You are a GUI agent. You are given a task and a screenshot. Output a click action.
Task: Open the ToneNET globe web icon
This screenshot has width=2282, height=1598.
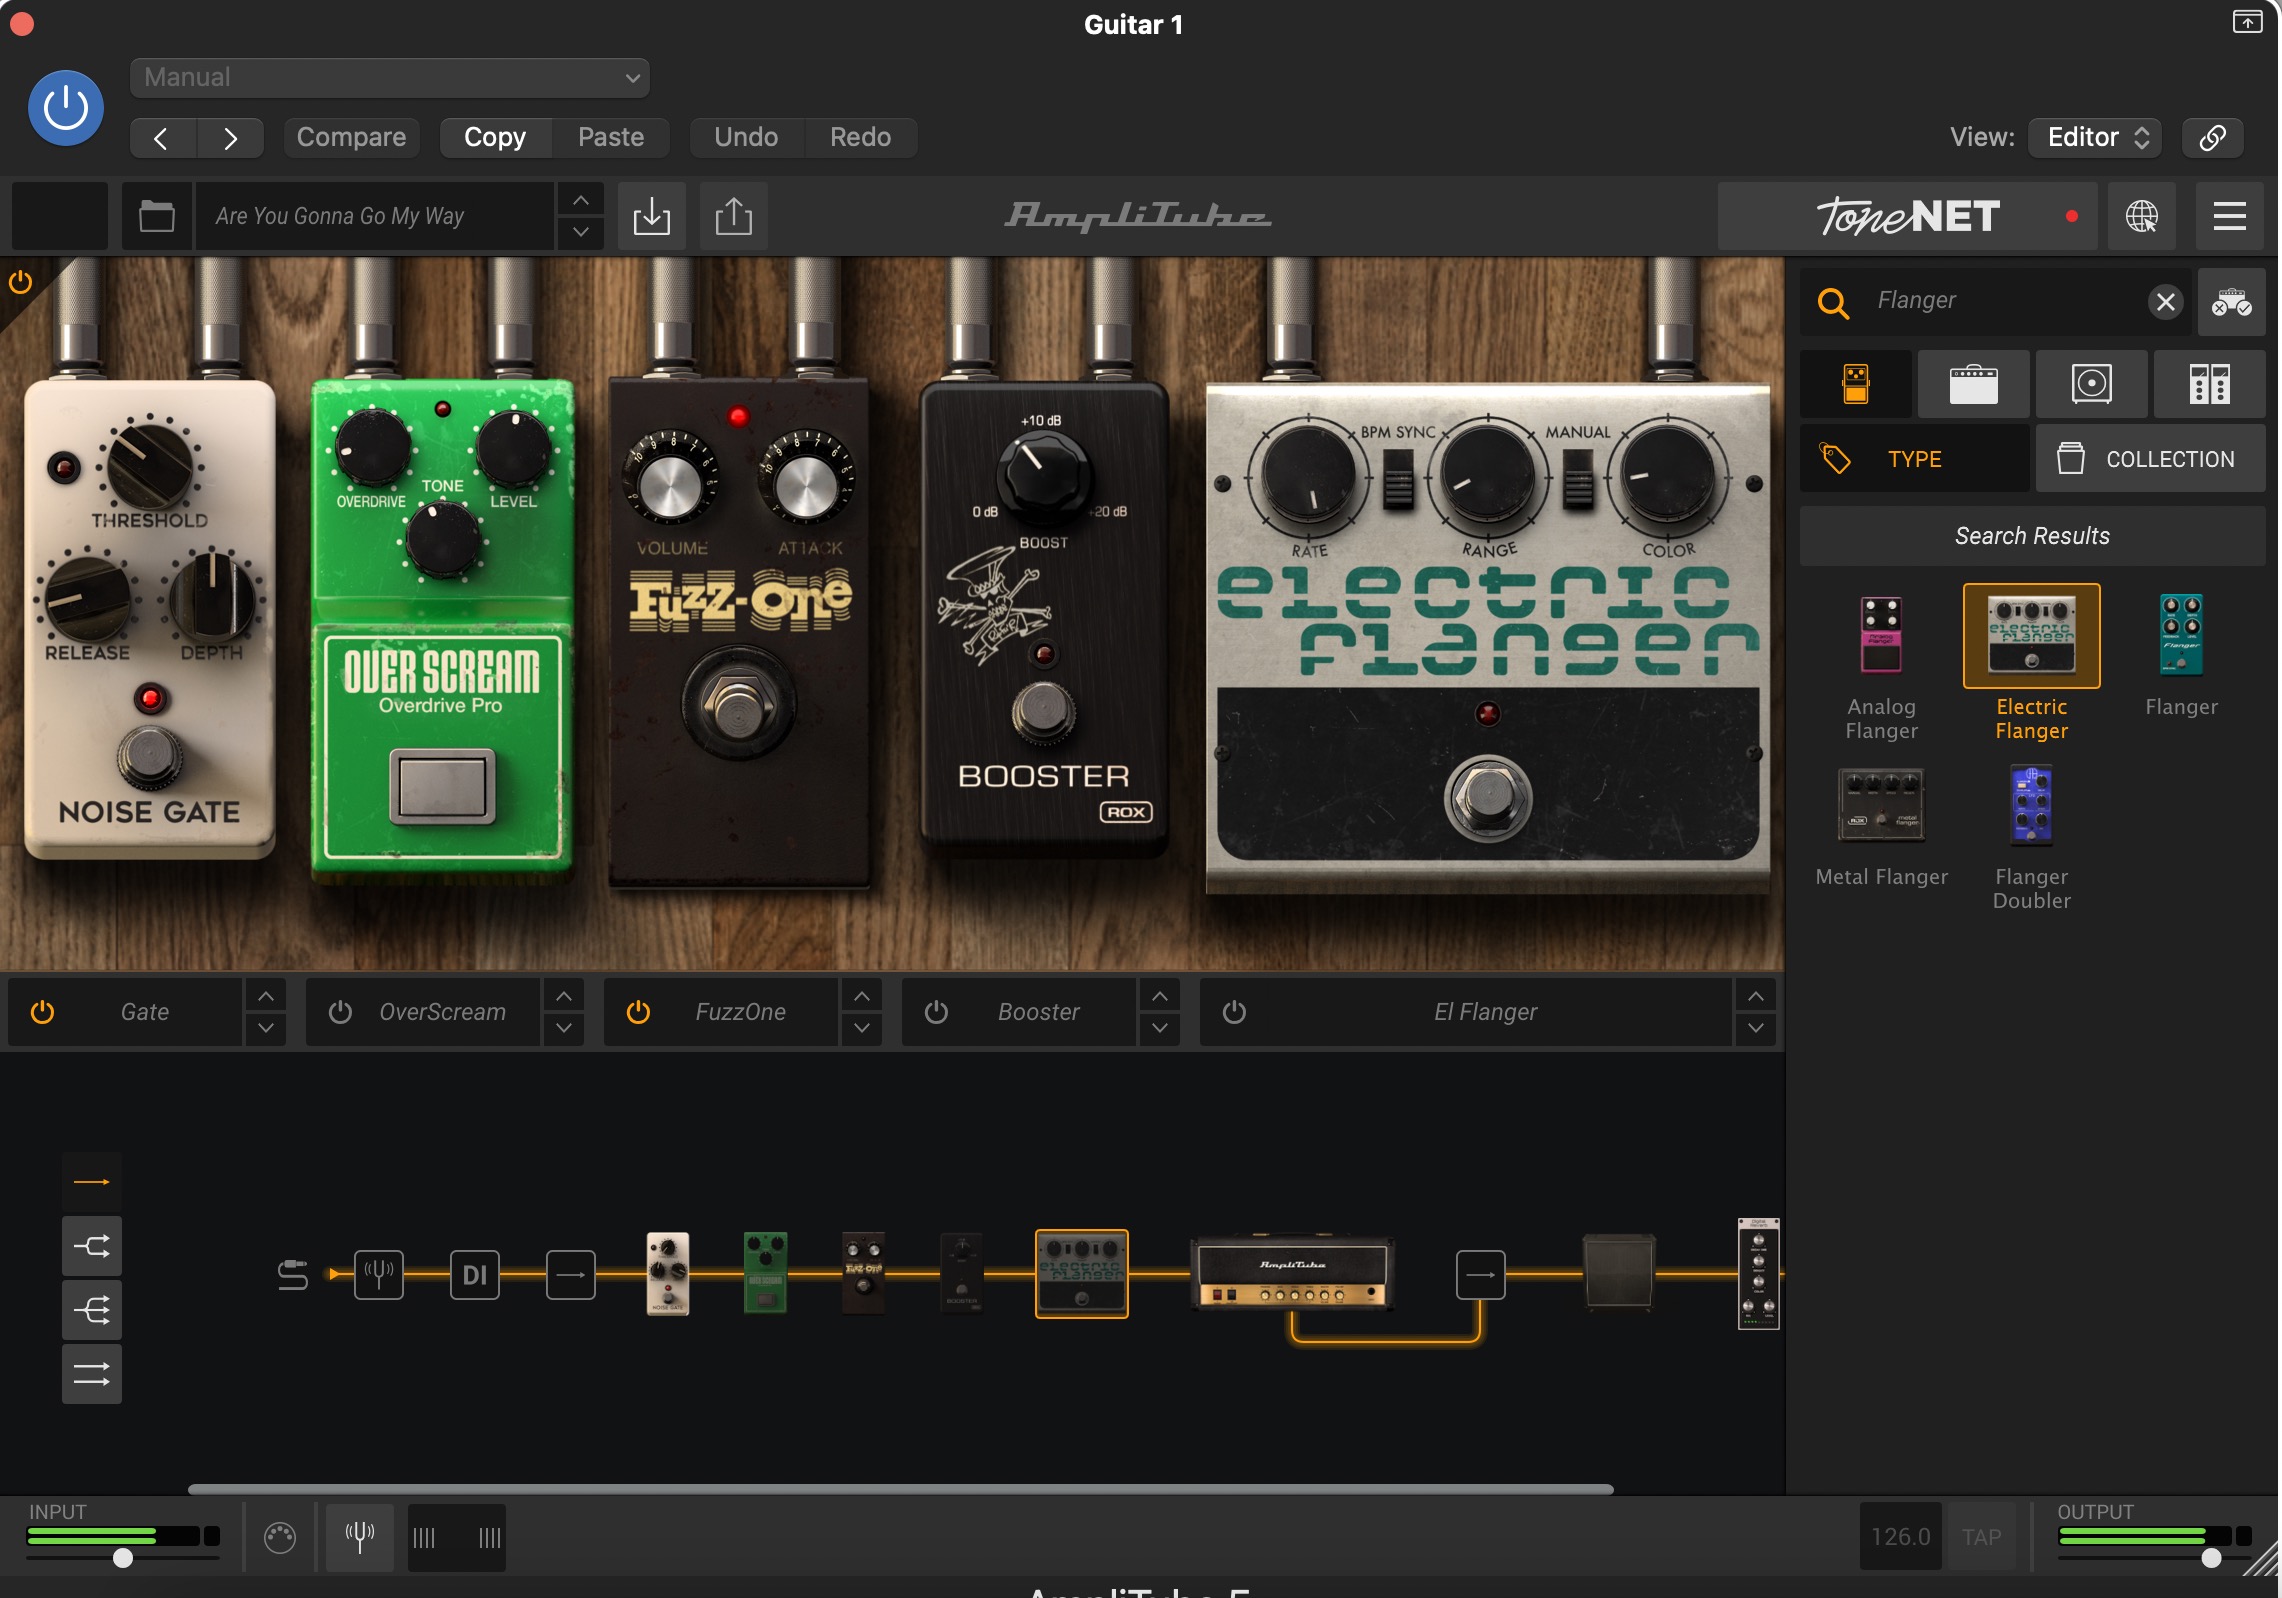point(2142,216)
